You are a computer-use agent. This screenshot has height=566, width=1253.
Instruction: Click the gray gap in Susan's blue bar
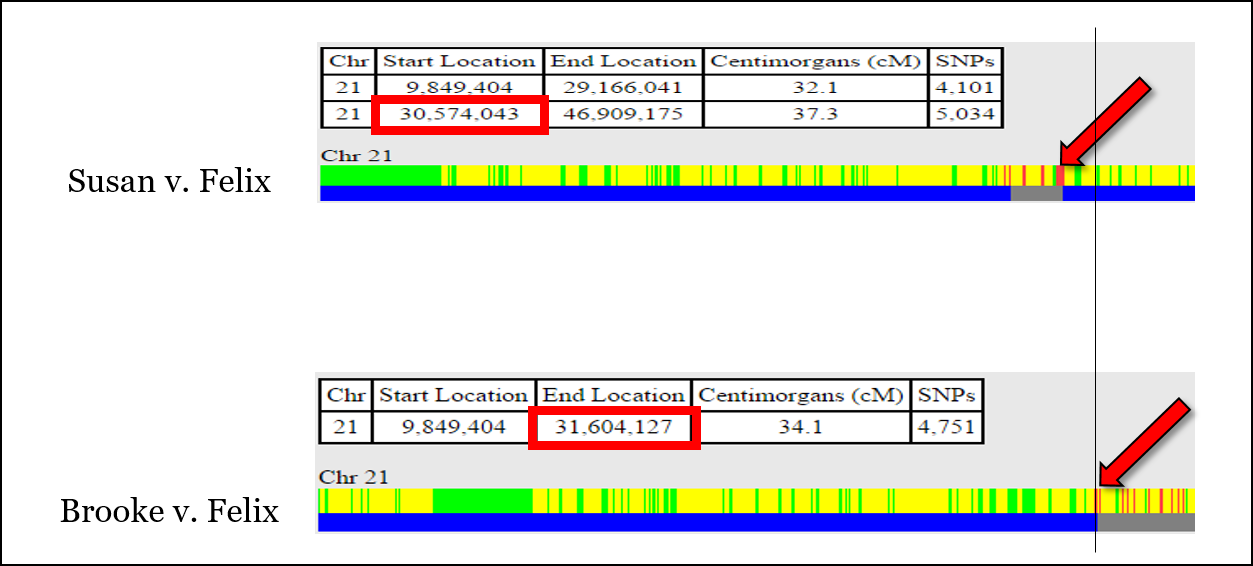click(1036, 194)
